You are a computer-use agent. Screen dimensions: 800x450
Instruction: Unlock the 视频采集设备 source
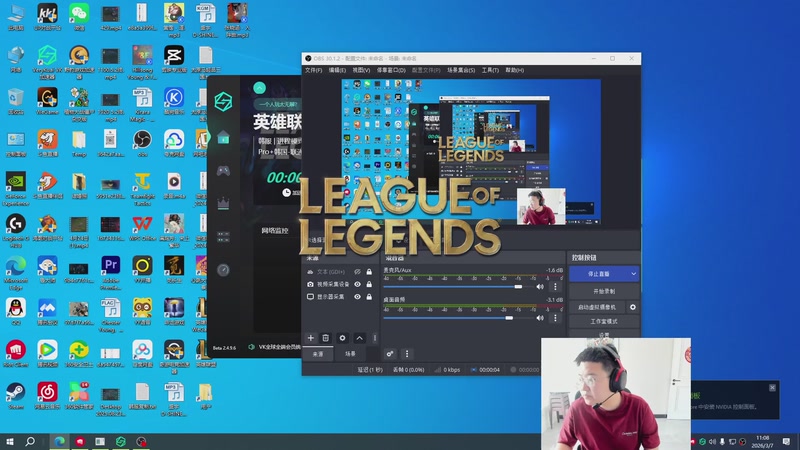(369, 284)
